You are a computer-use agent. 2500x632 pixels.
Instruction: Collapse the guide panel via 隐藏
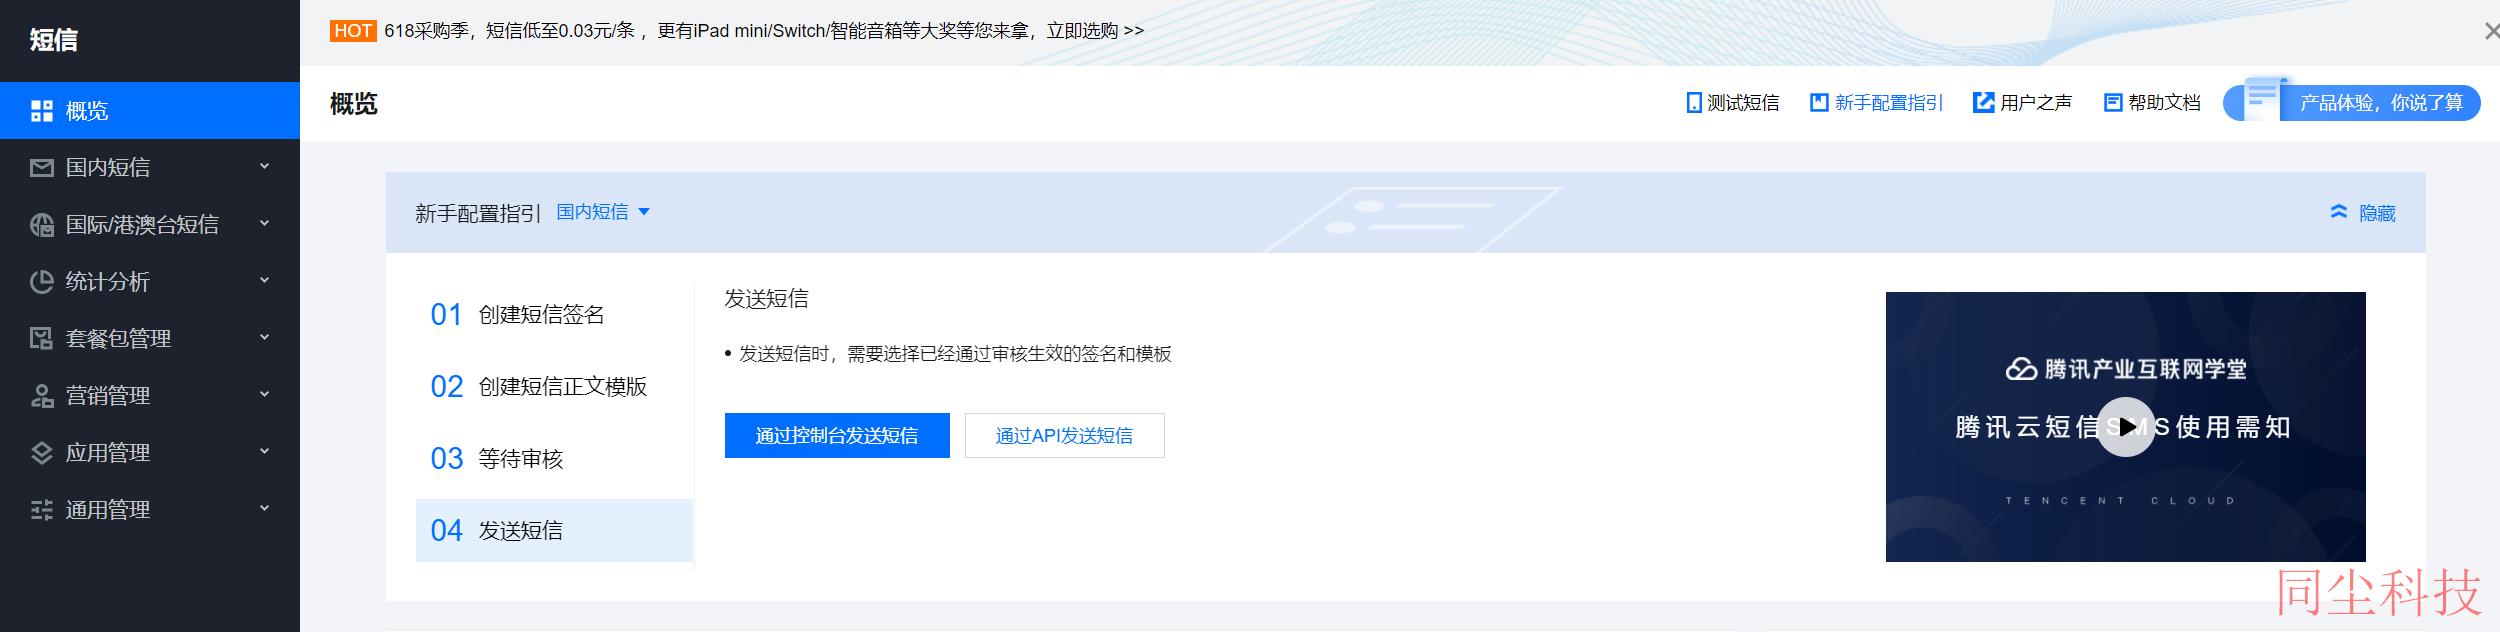tap(2376, 213)
